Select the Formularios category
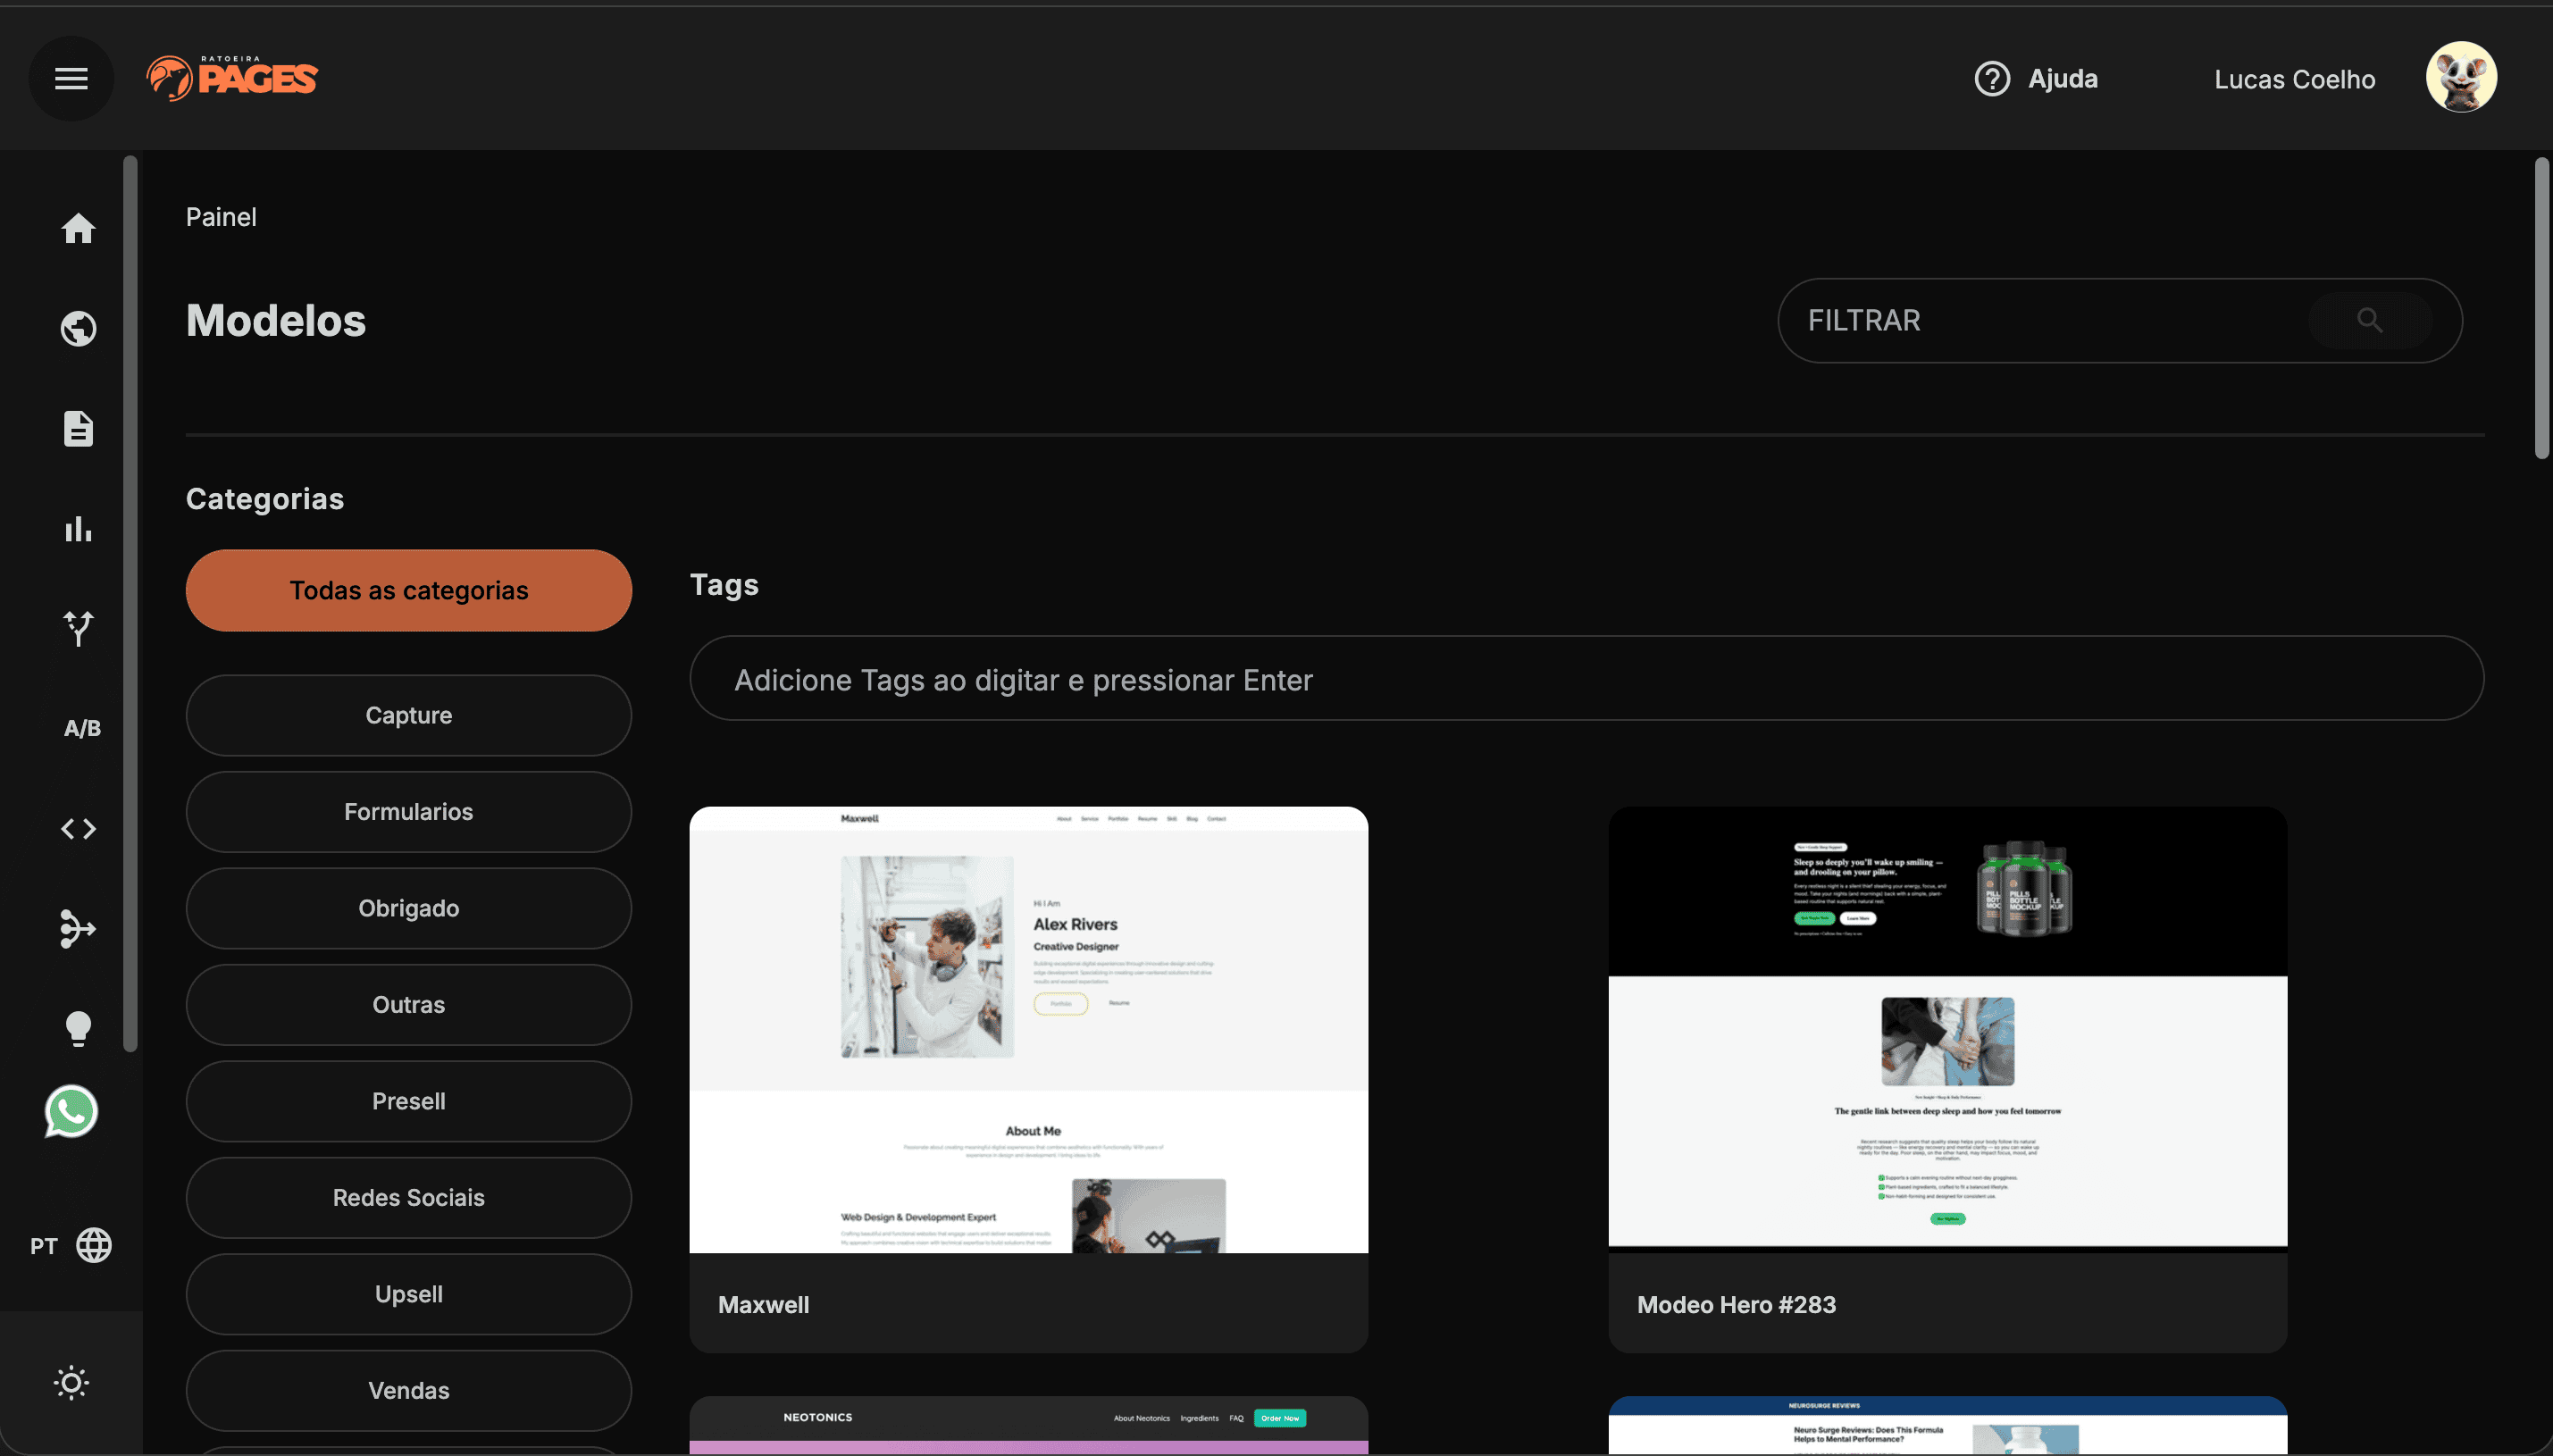This screenshot has height=1456, width=2553. tap(408, 811)
